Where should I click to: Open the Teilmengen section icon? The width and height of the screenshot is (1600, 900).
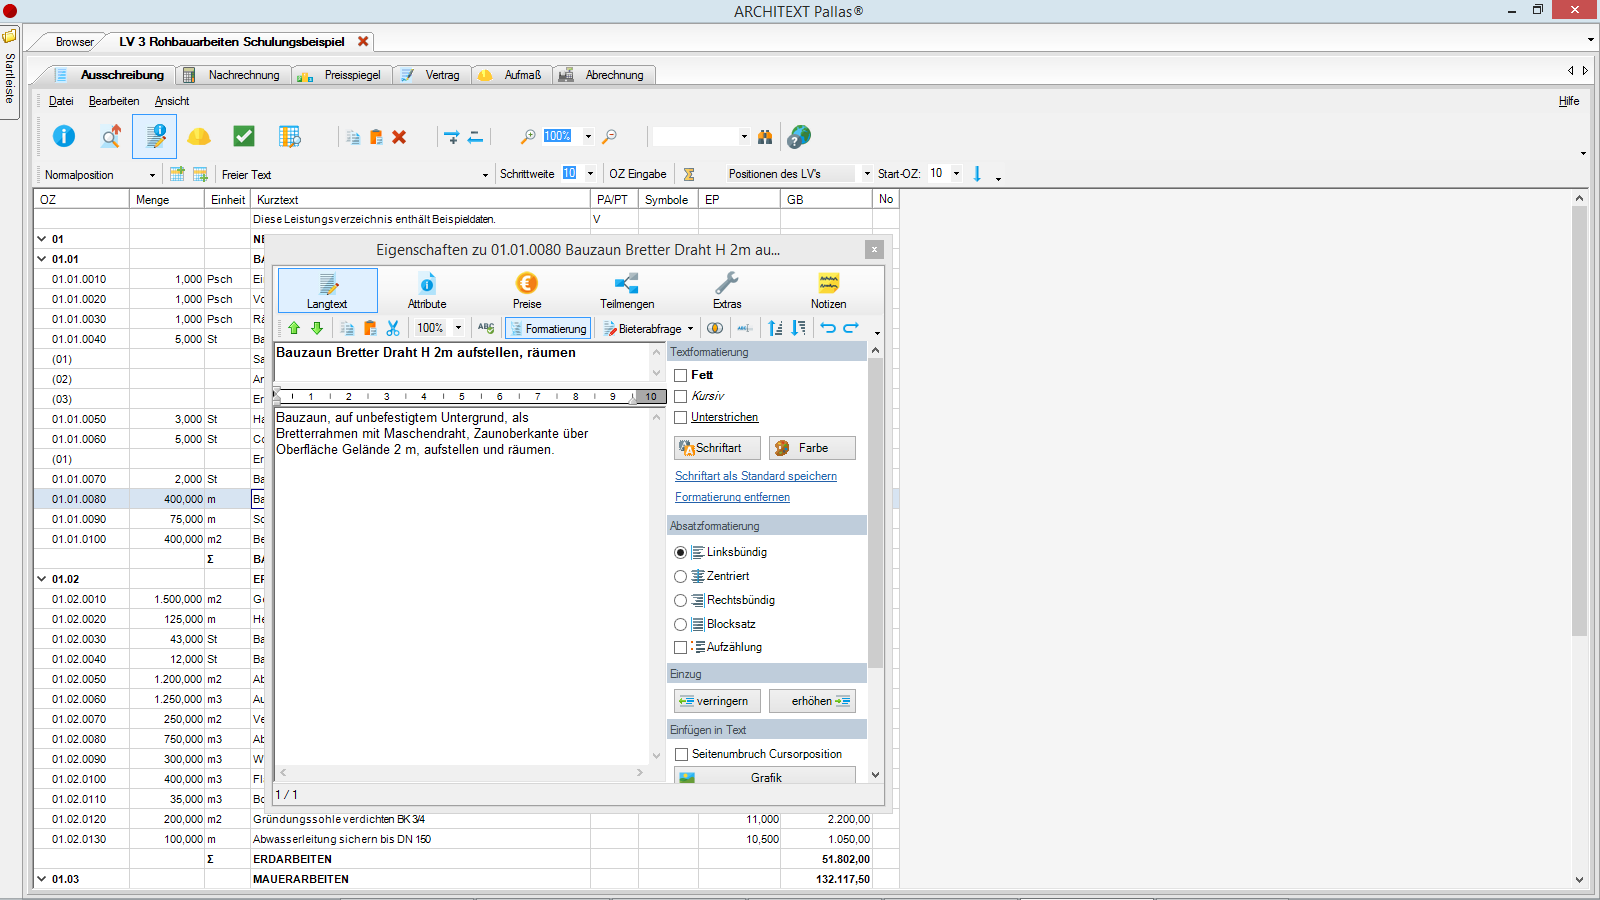(627, 290)
